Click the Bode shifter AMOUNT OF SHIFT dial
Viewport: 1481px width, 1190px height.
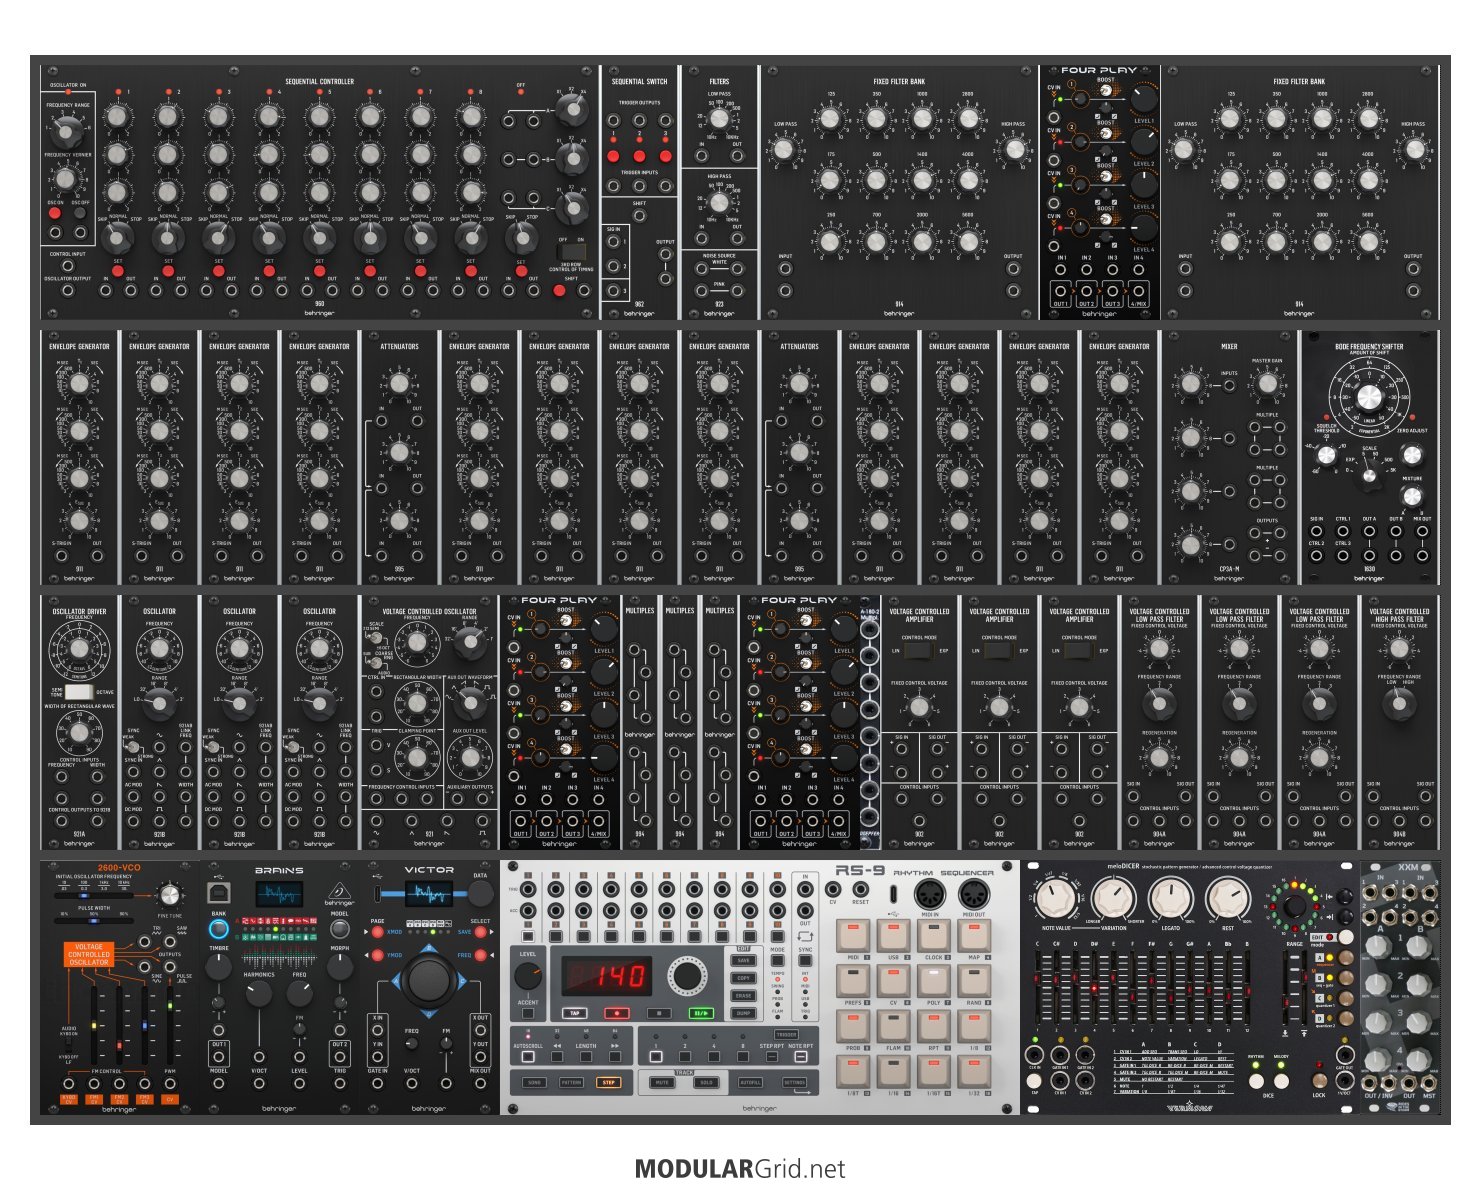click(x=1369, y=398)
